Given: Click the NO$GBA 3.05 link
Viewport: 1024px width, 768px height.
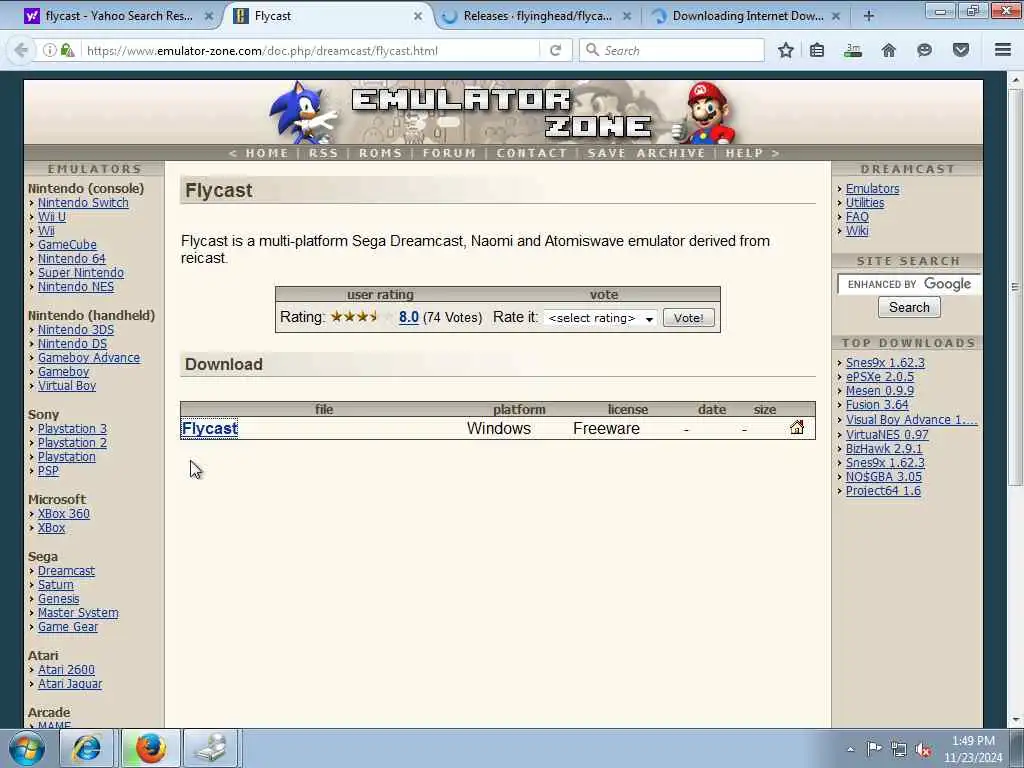Looking at the screenshot, I should click(x=884, y=477).
